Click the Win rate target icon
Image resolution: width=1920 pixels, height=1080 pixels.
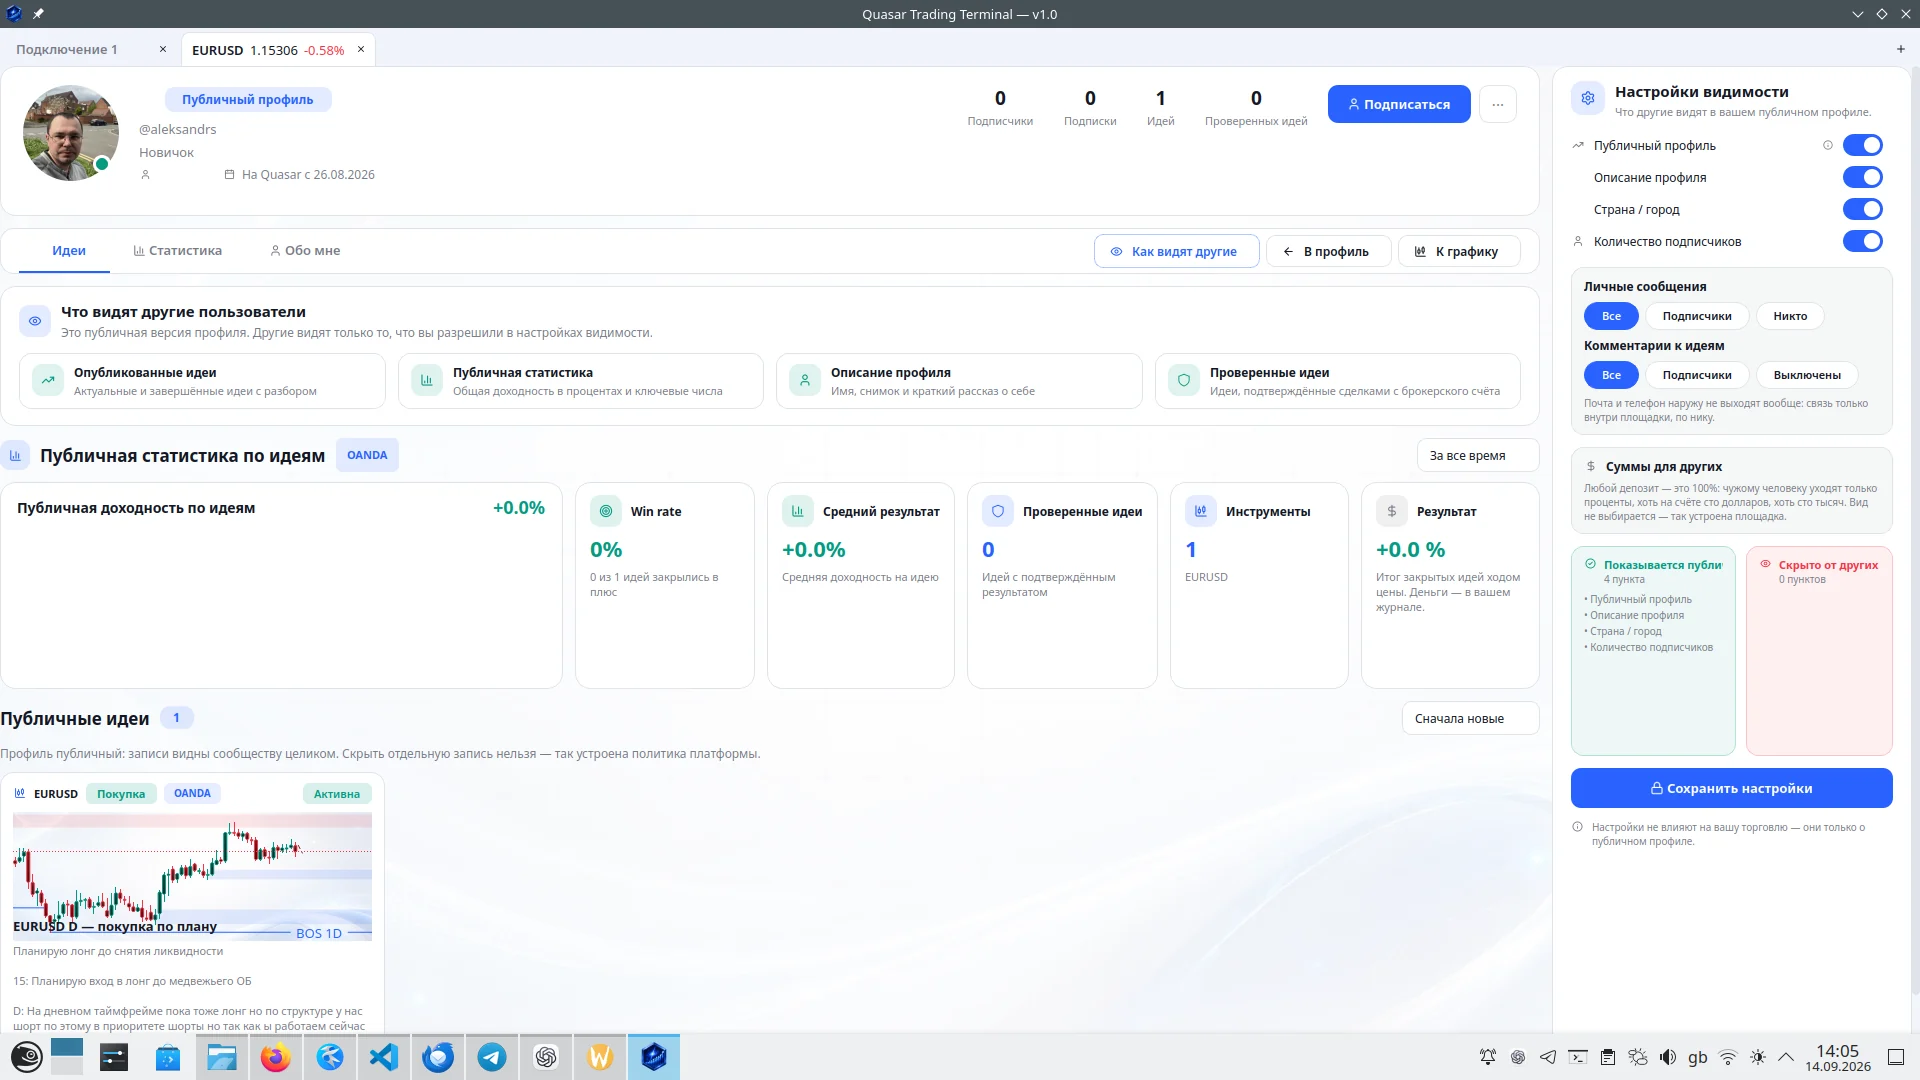coord(605,511)
